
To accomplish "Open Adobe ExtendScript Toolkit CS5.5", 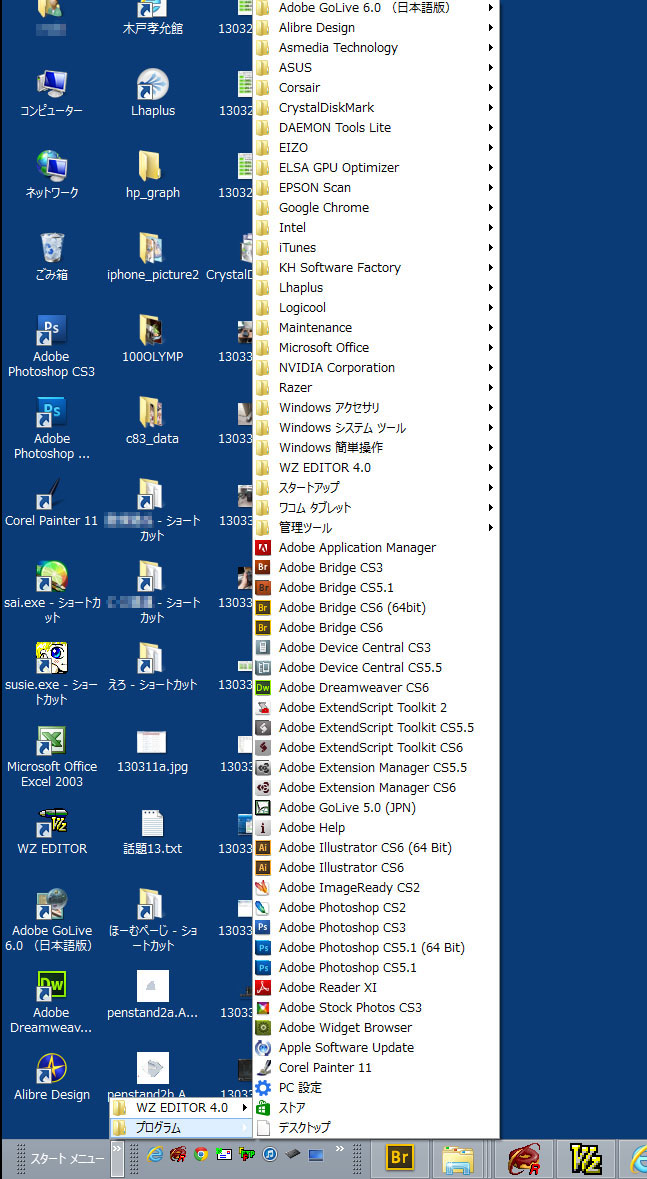I will click(376, 728).
